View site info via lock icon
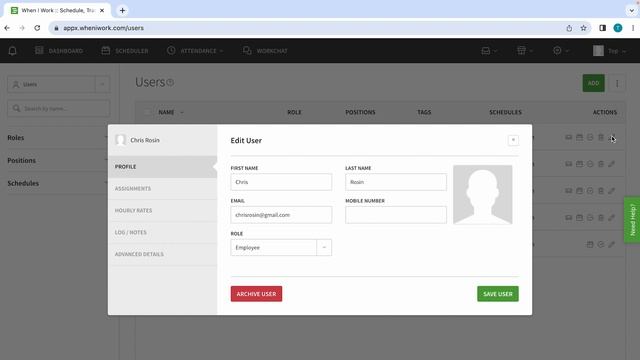This screenshot has height=360, width=640. click(56, 28)
